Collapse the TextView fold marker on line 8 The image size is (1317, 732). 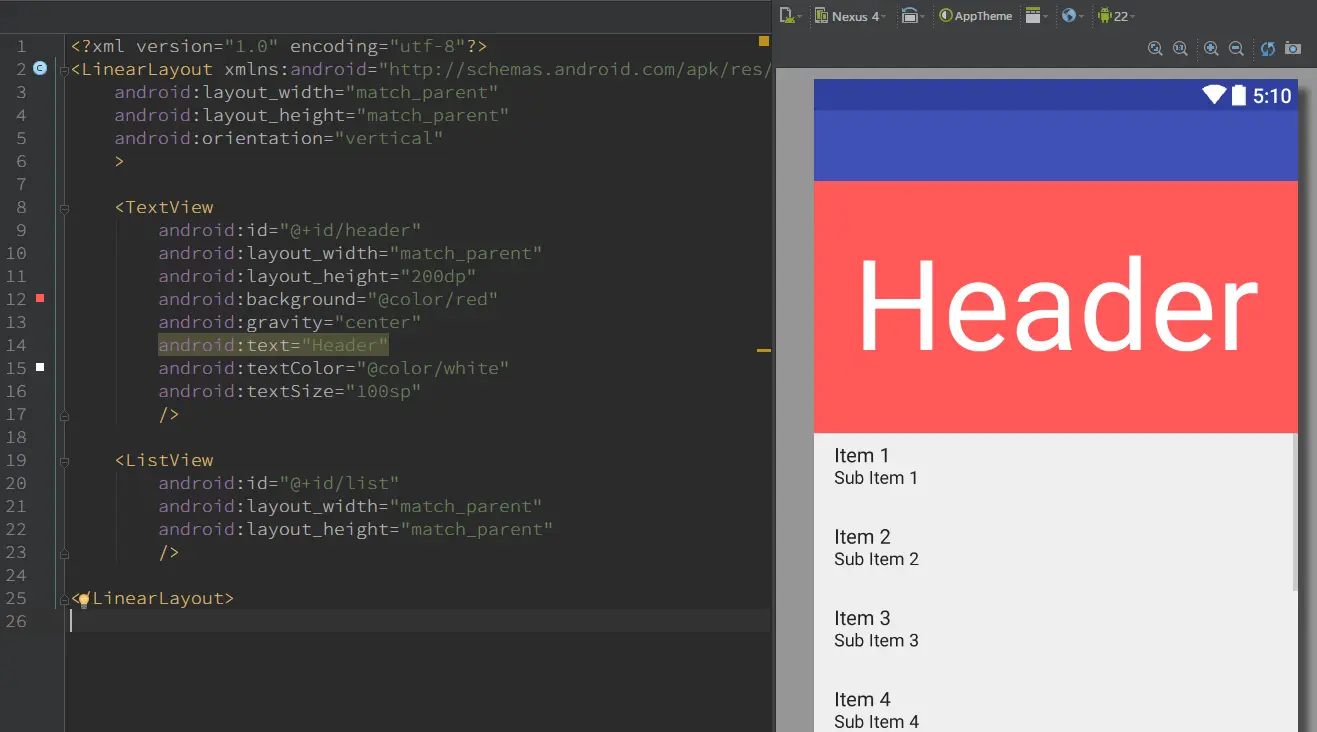tap(65, 208)
